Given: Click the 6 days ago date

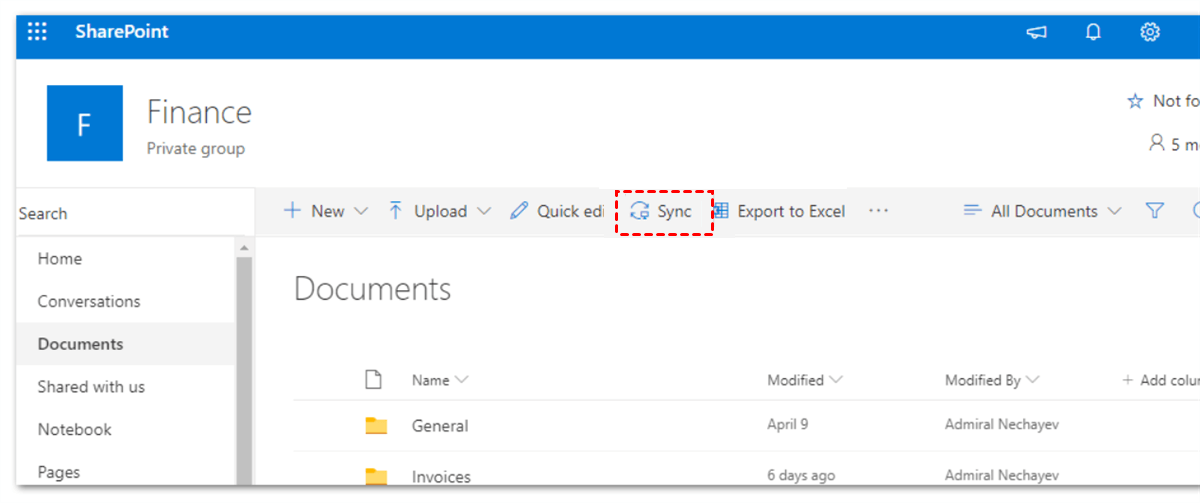Looking at the screenshot, I should [x=802, y=476].
